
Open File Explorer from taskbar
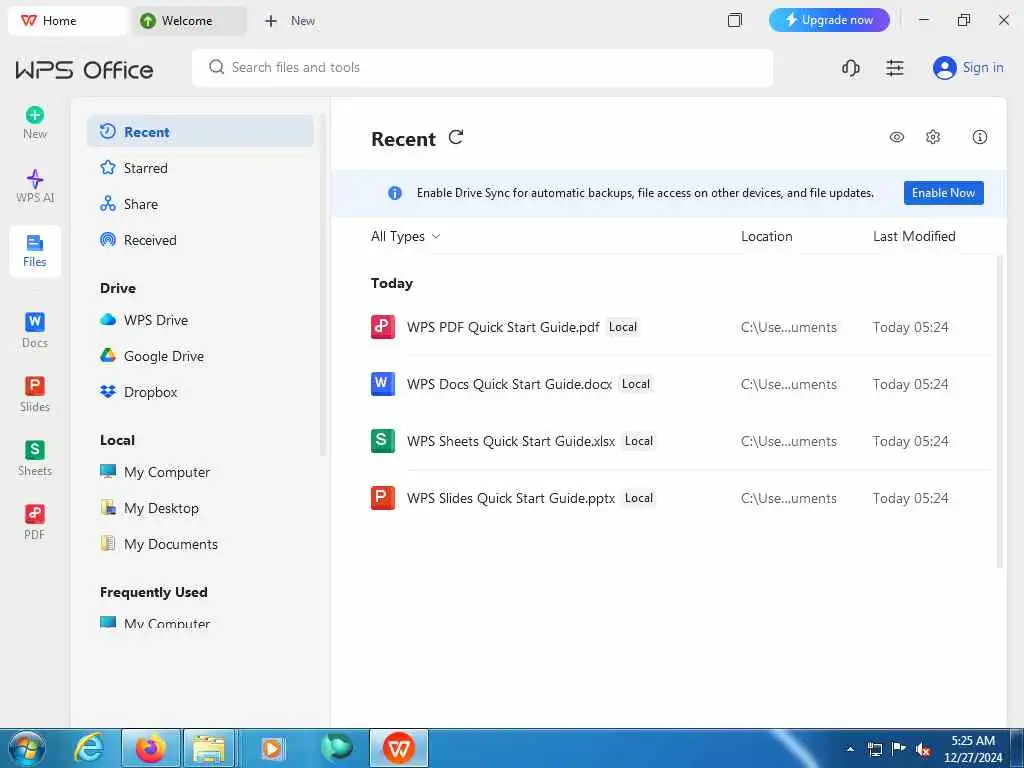point(209,748)
